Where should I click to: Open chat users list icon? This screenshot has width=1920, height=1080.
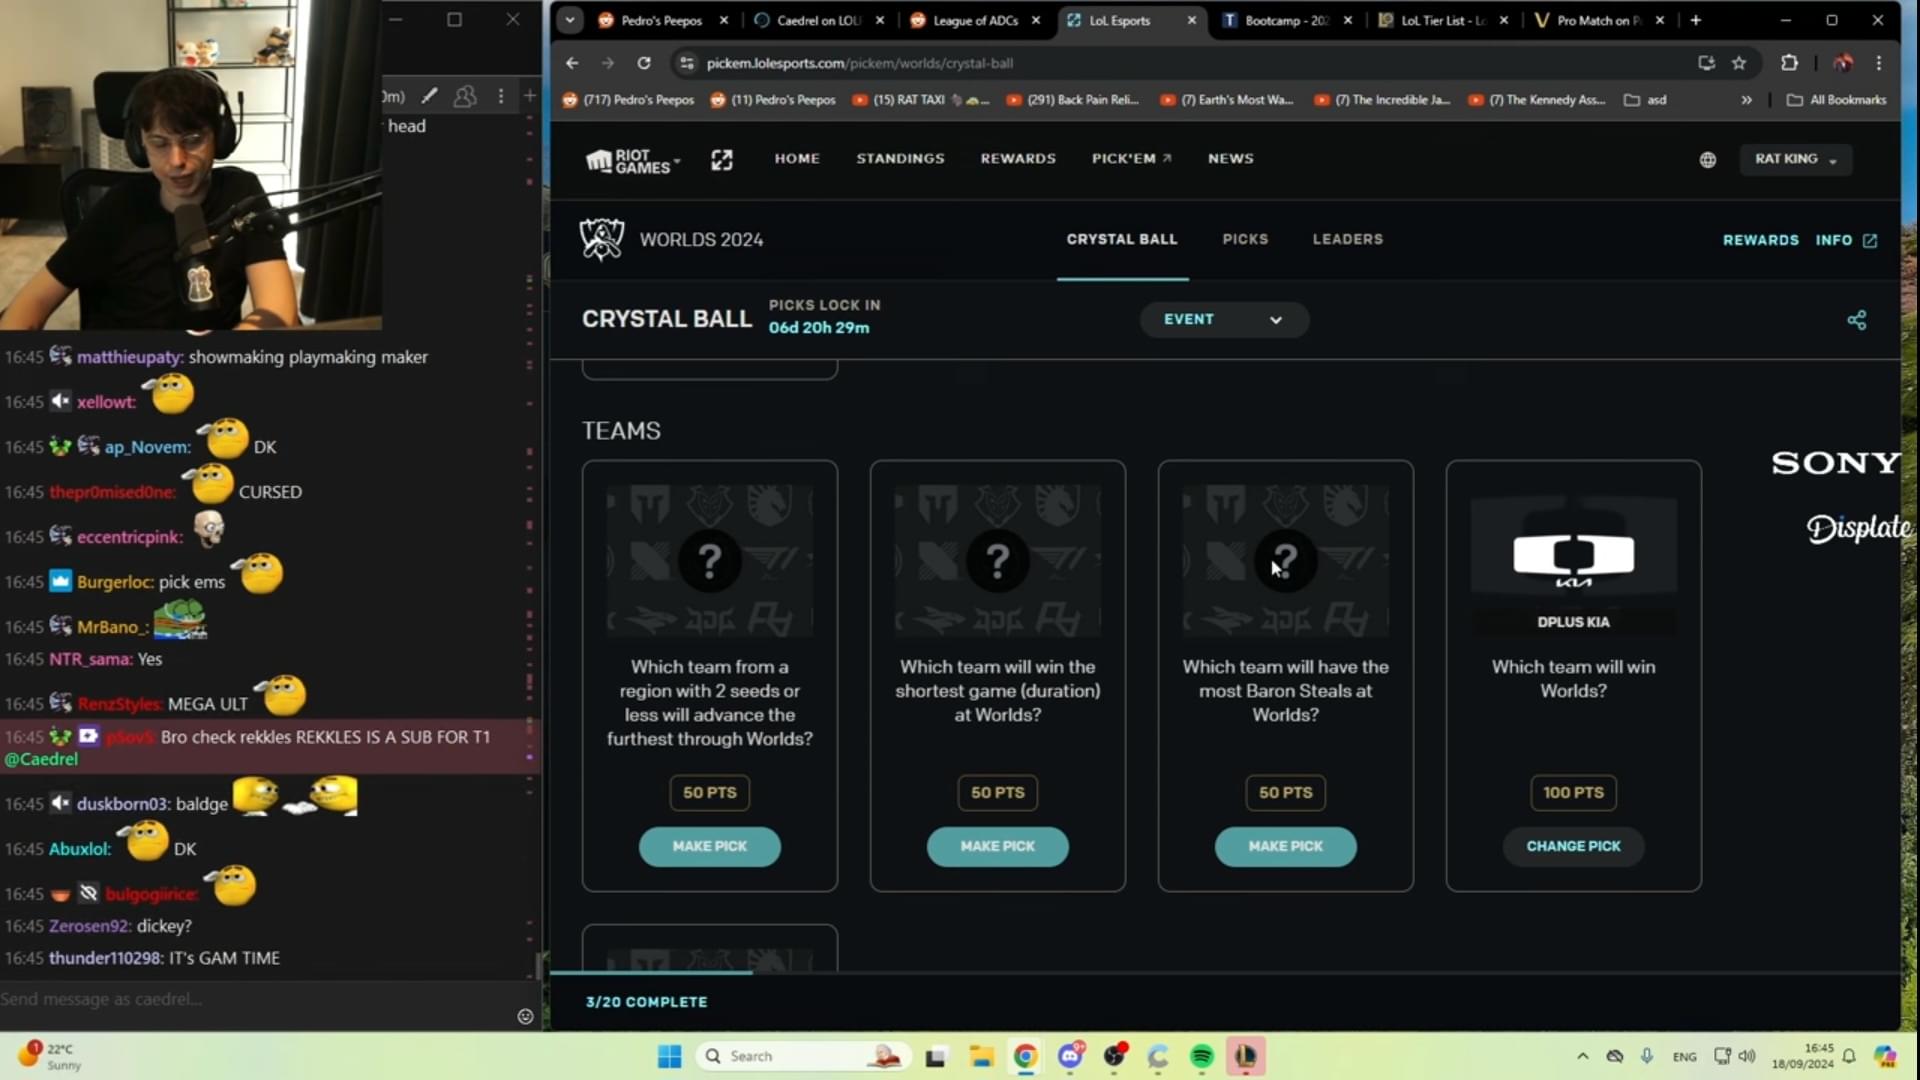coord(465,96)
